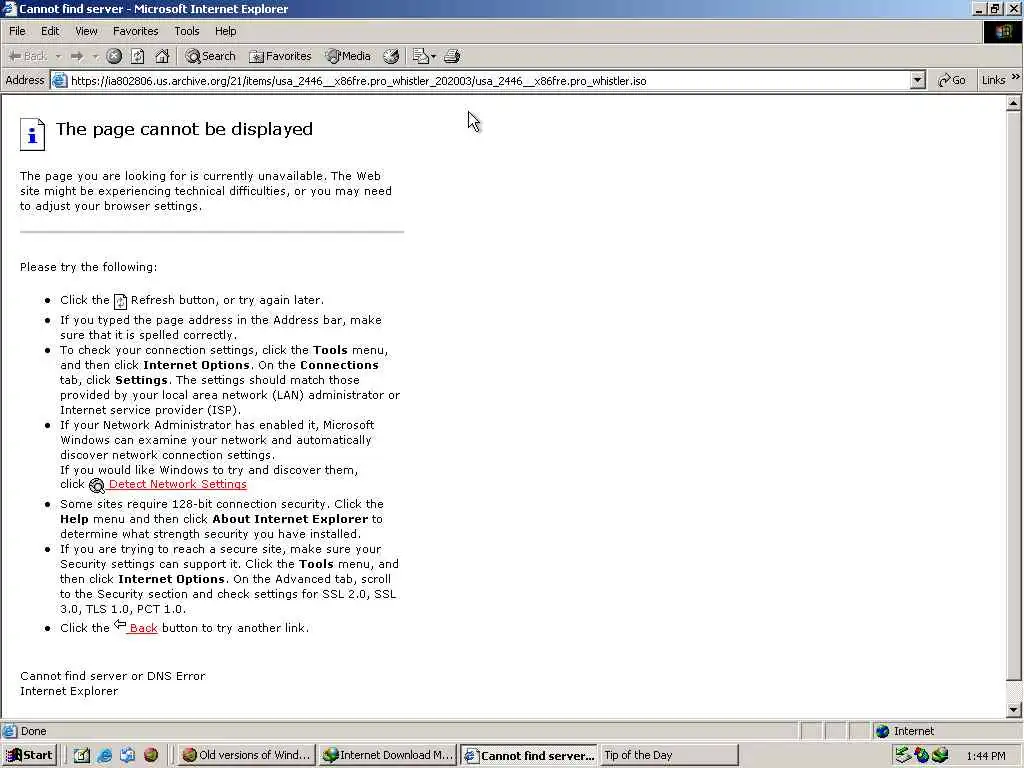Expand the Mail options dropdown arrow
The image size is (1024, 768).
434,56
